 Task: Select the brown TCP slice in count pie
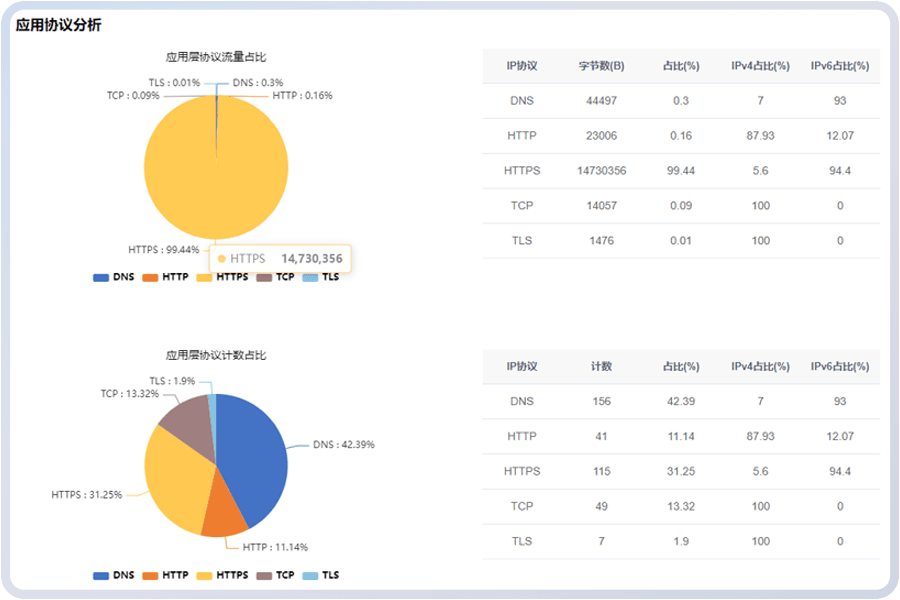pos(185,420)
